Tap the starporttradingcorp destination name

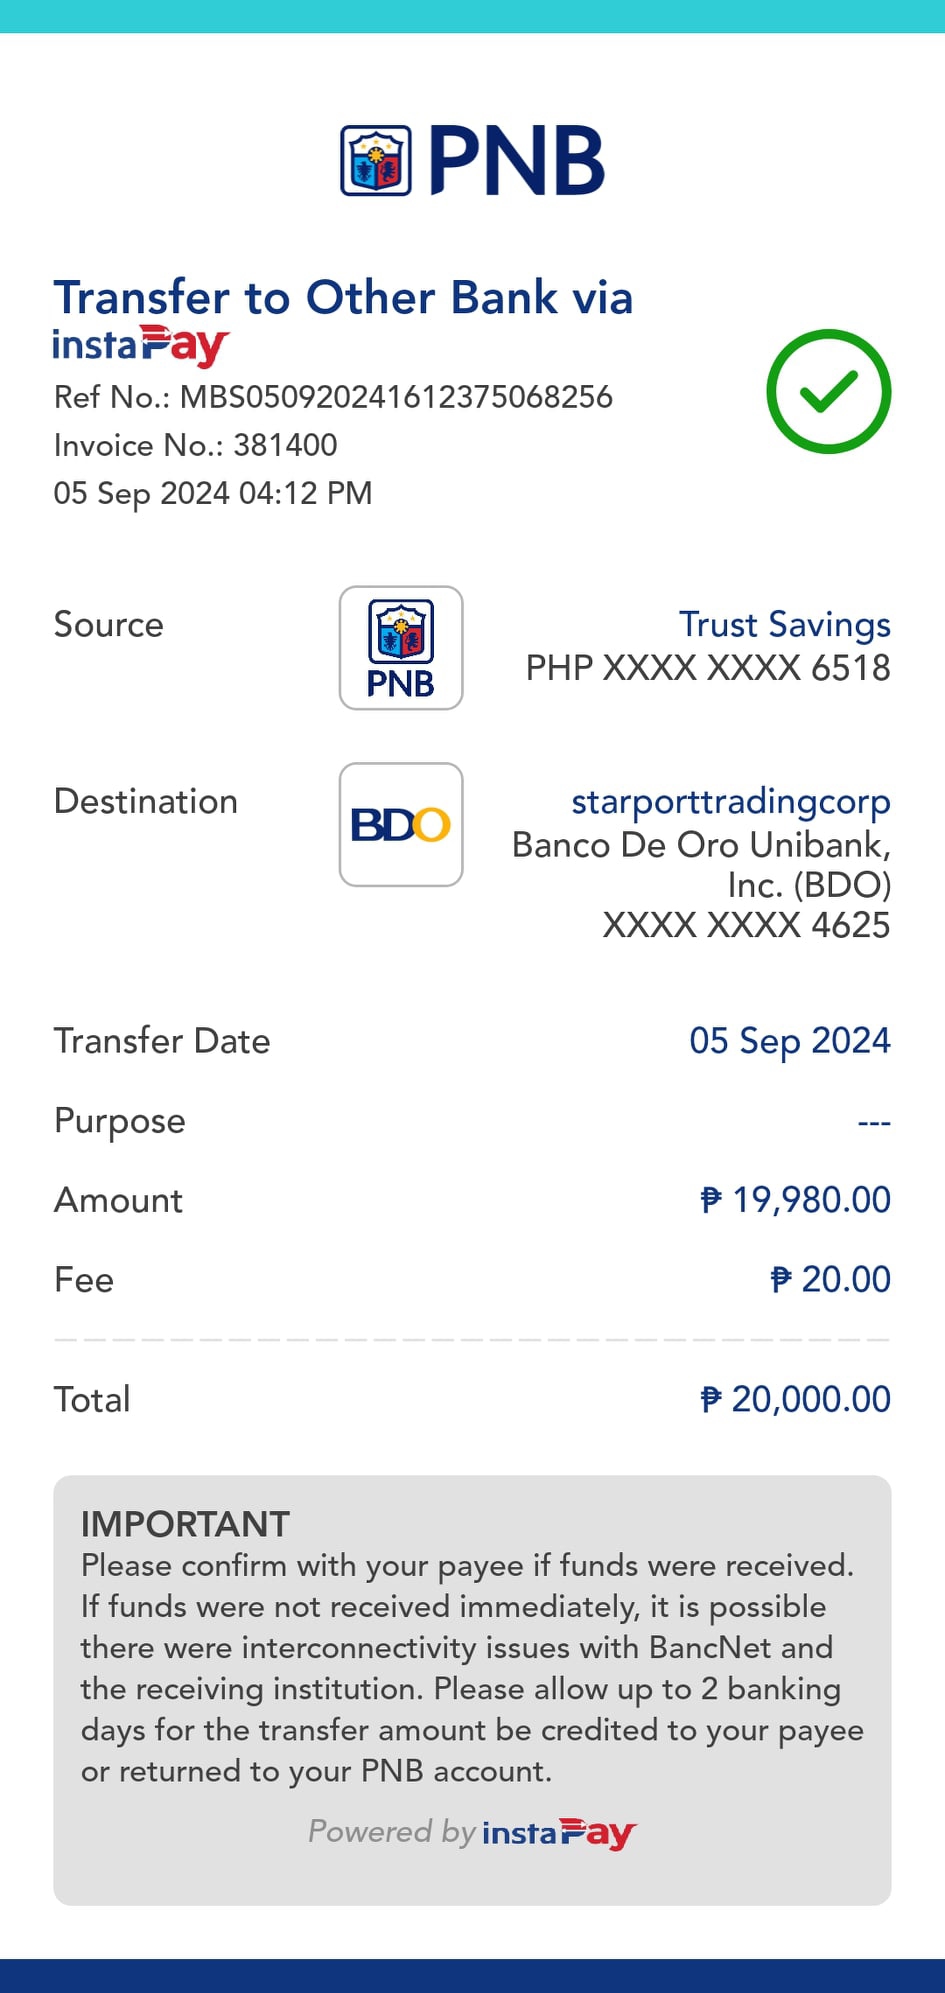[x=730, y=801]
